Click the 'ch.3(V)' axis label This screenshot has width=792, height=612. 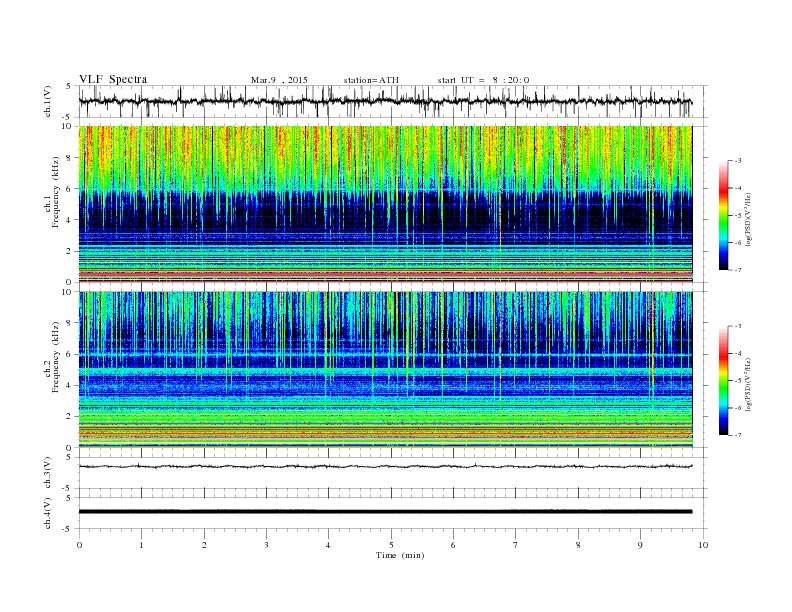48,473
